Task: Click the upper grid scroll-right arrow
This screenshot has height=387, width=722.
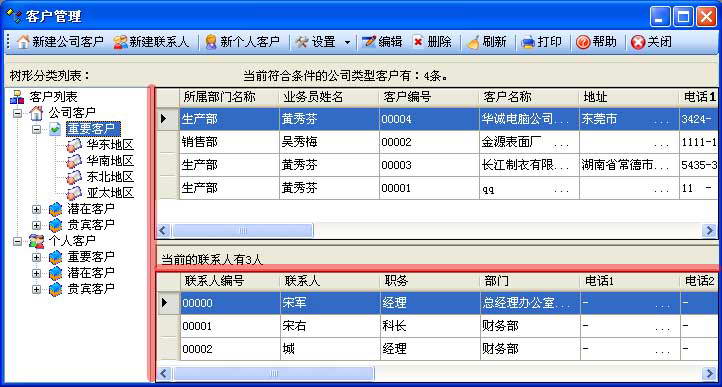Action: coord(710,230)
